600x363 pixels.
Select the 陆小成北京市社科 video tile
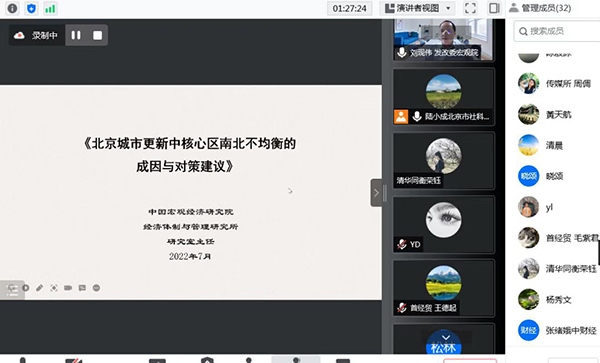443,97
